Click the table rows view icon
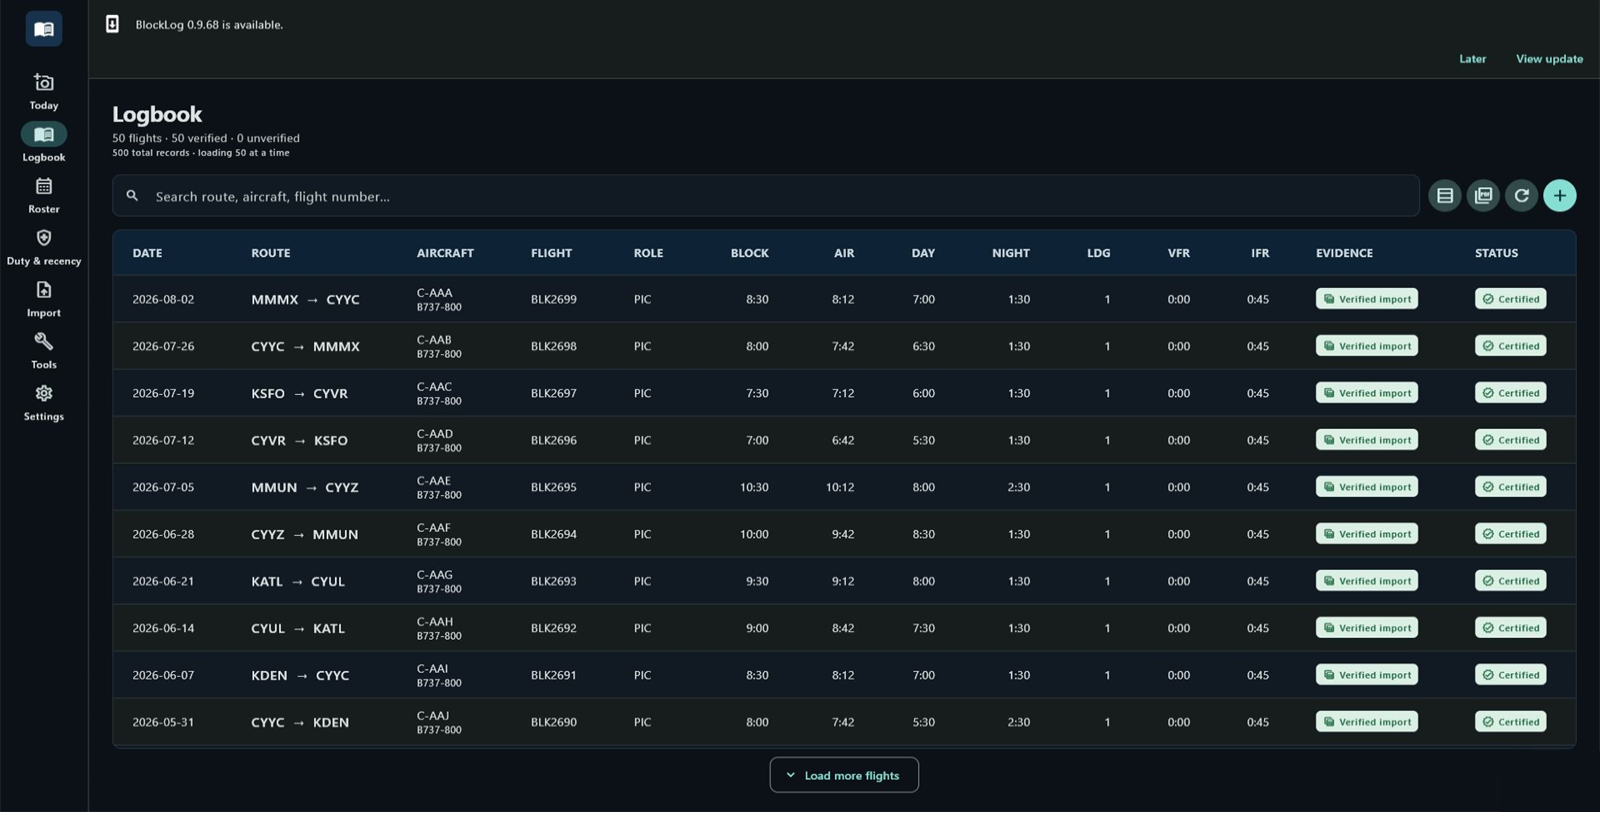 click(x=1445, y=196)
